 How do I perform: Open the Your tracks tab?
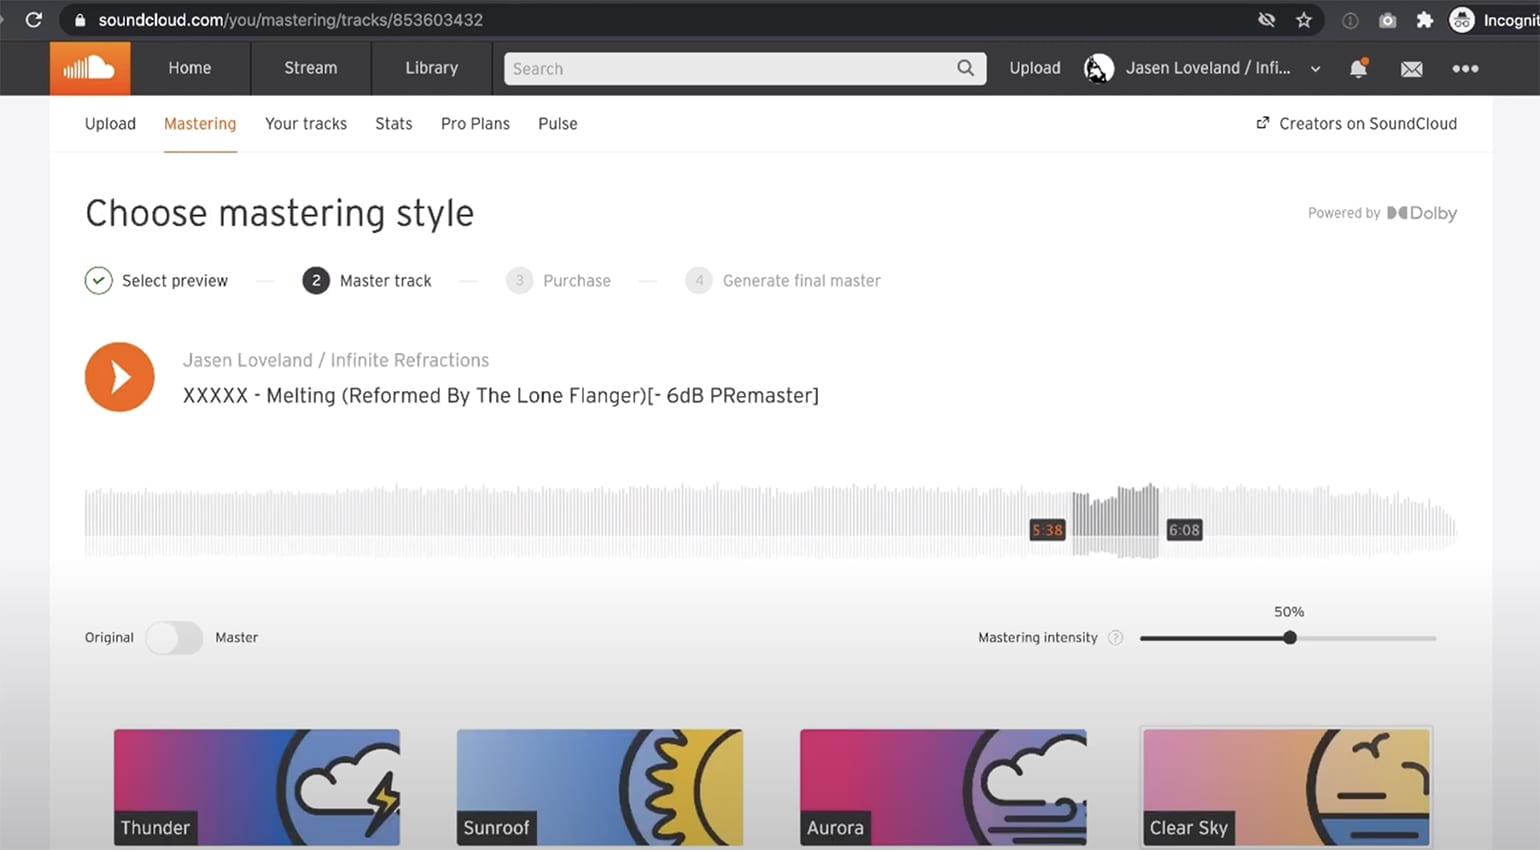click(x=306, y=124)
